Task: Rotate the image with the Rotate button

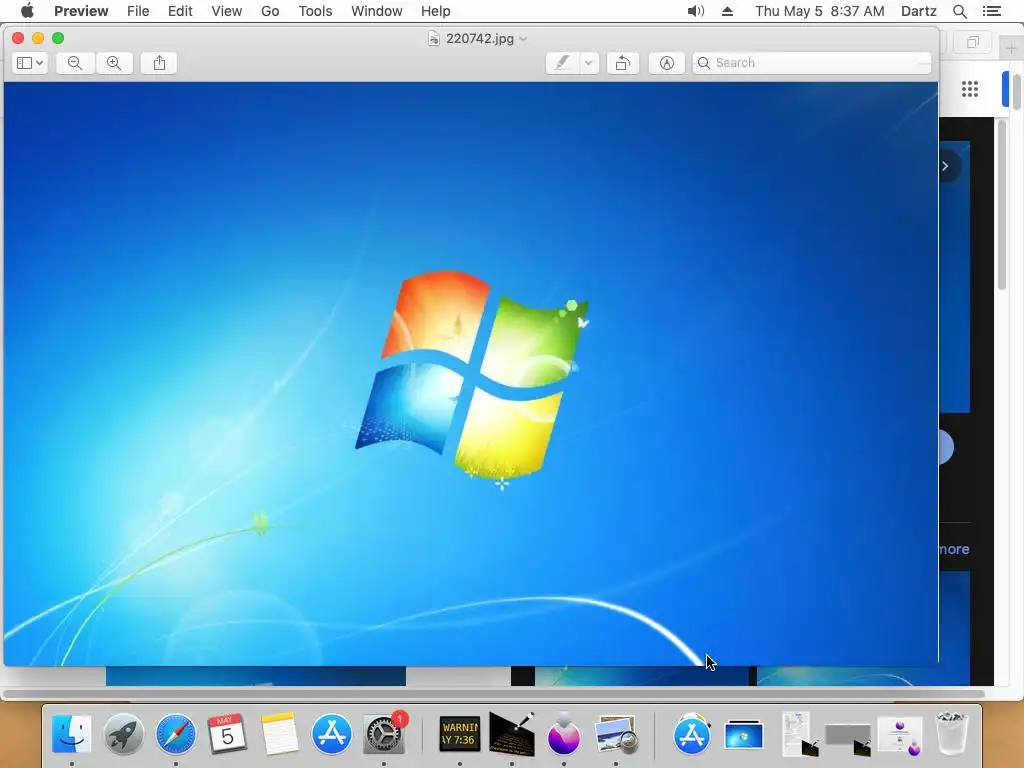Action: coord(623,63)
